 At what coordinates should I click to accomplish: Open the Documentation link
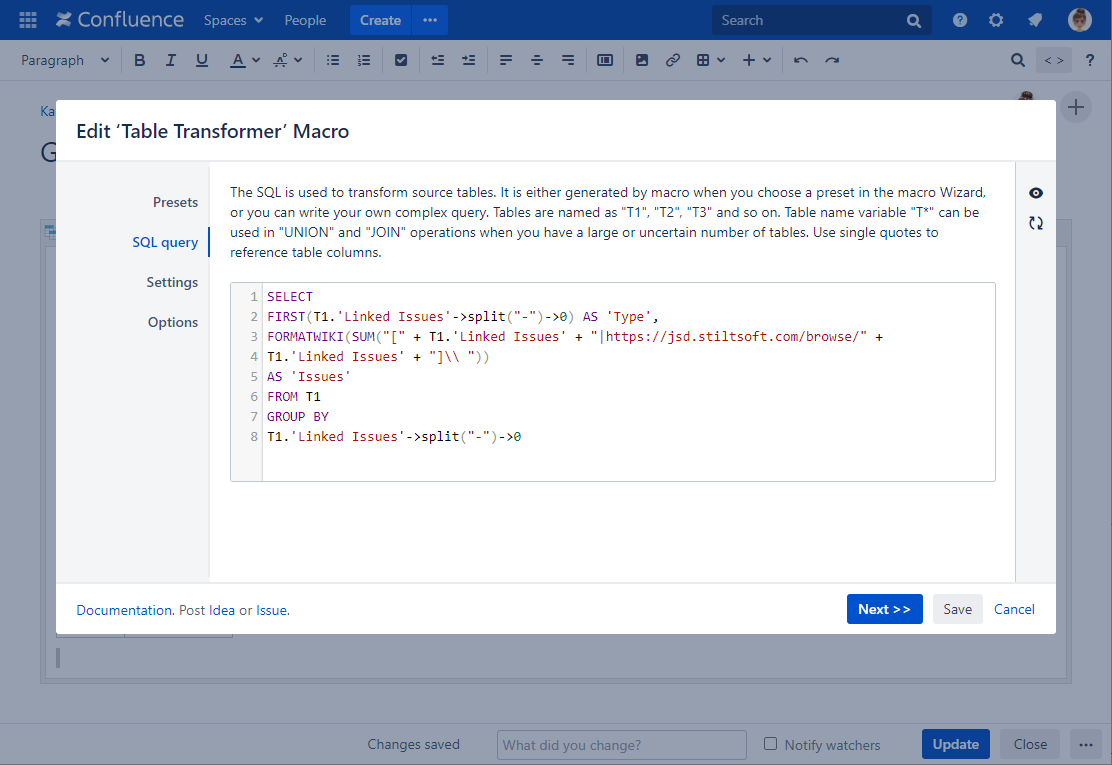pyautogui.click(x=124, y=610)
